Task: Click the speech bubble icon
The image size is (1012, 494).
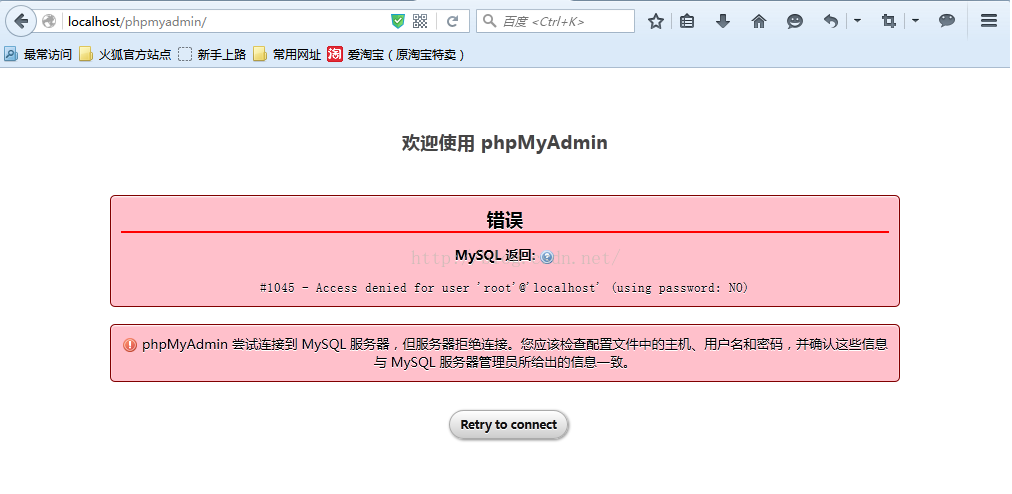Action: click(x=947, y=21)
